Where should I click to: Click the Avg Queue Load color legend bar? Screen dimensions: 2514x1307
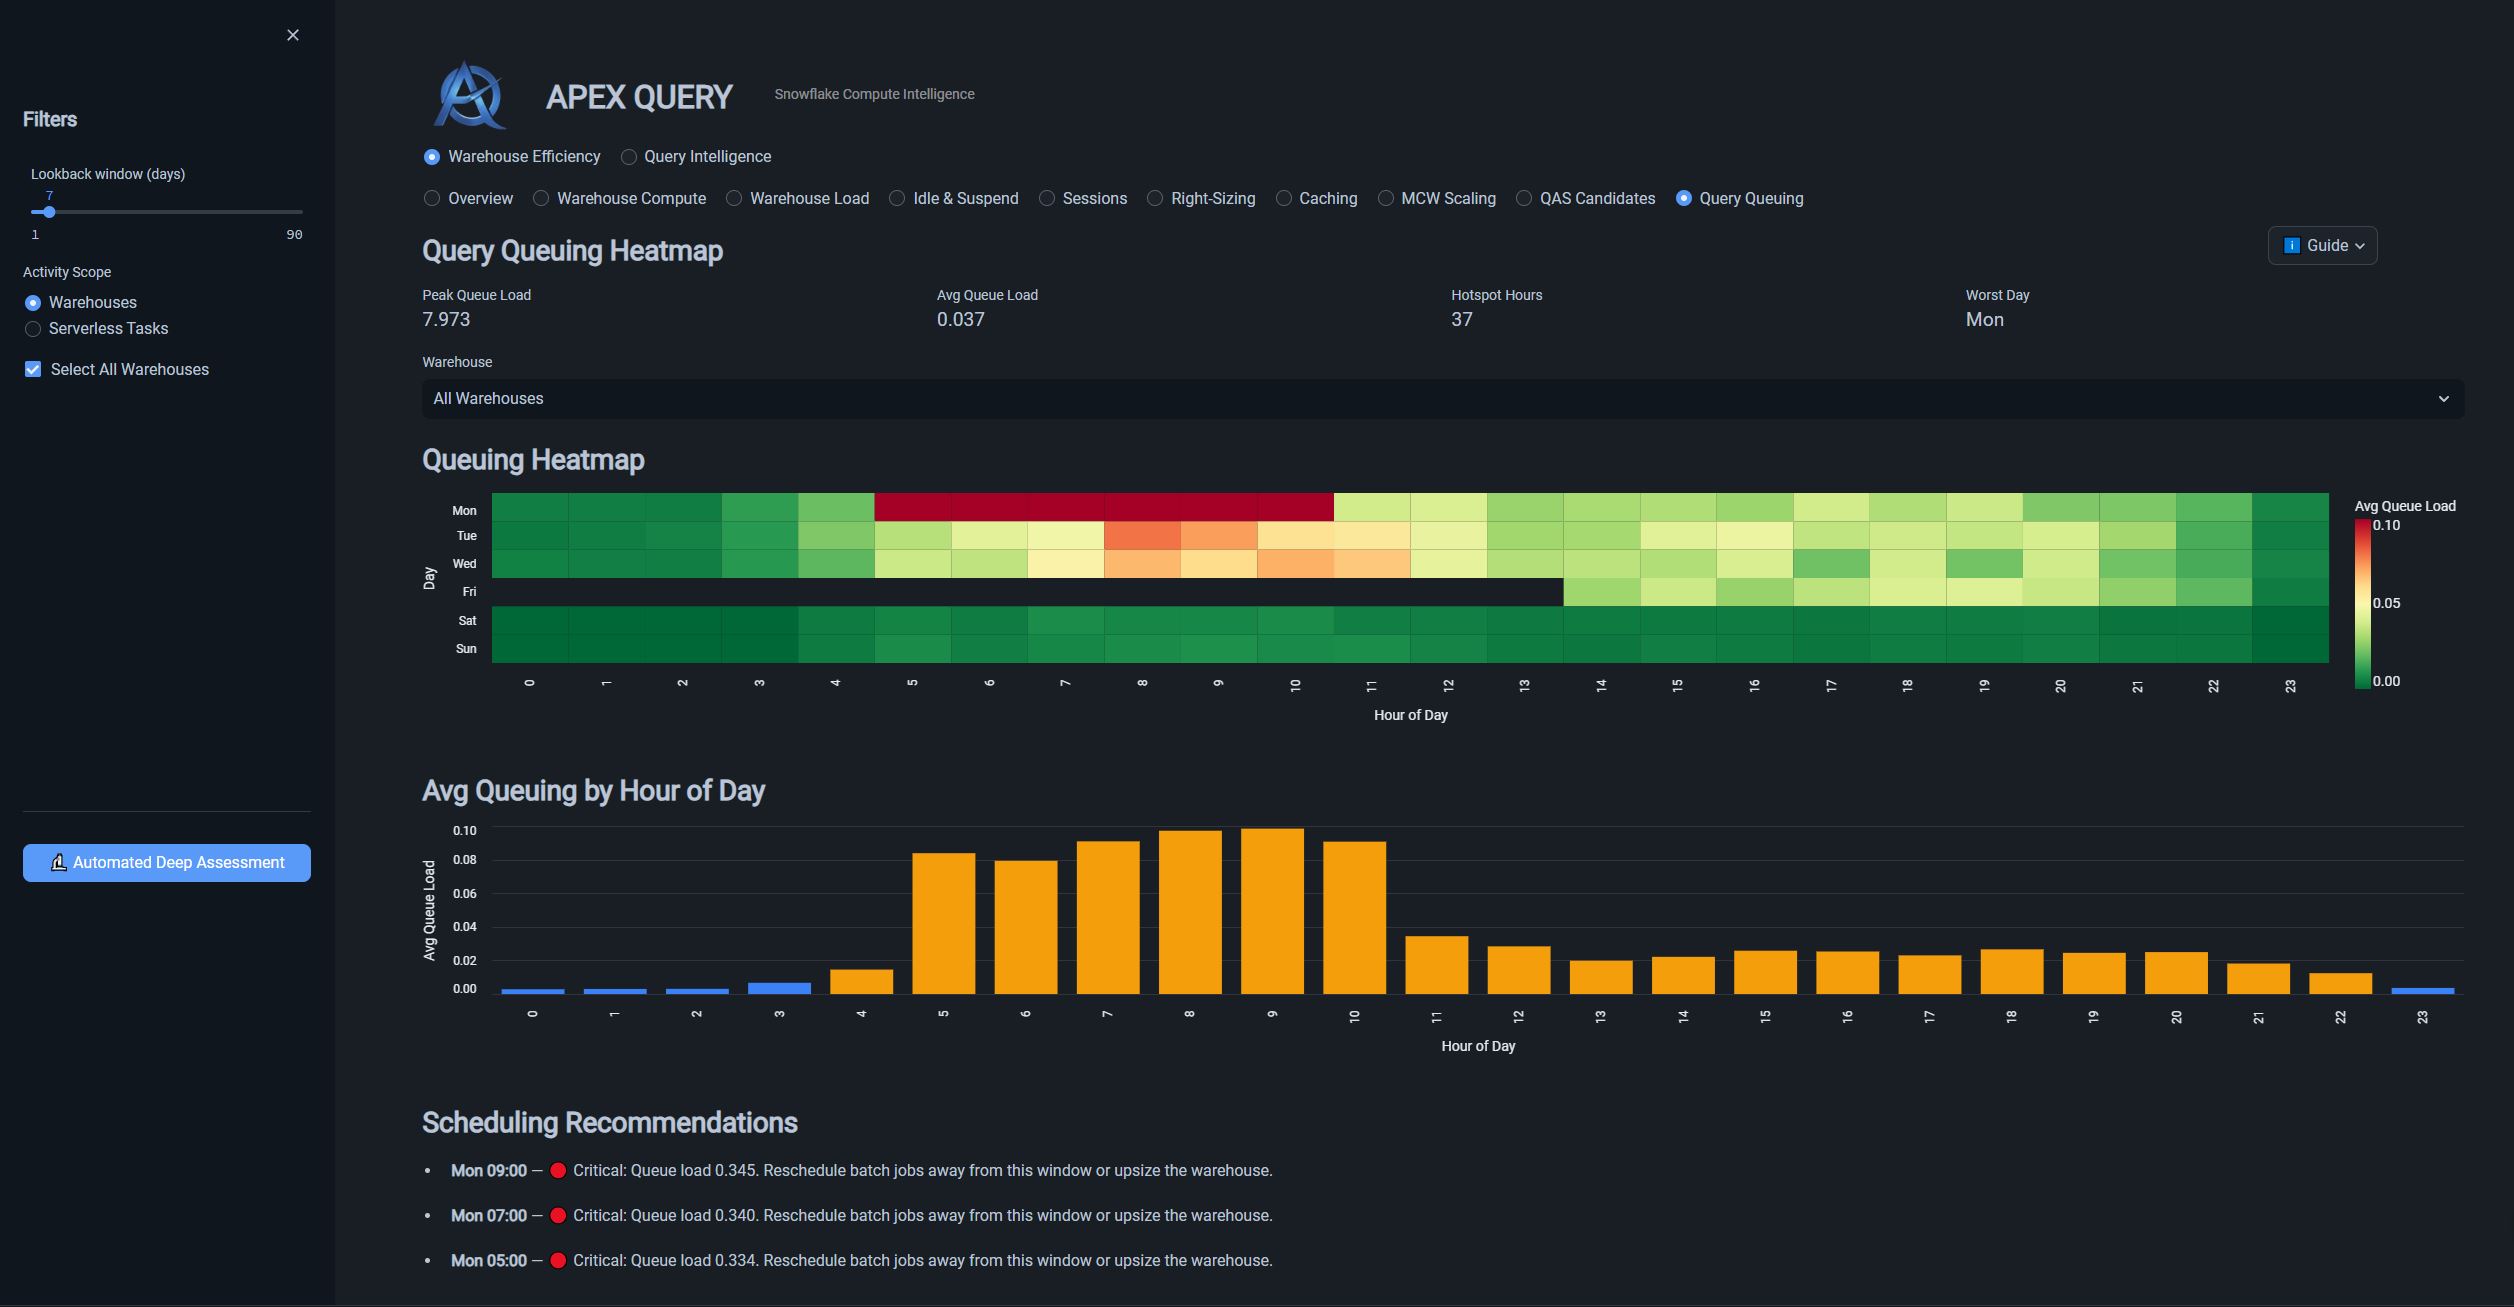pos(2362,603)
